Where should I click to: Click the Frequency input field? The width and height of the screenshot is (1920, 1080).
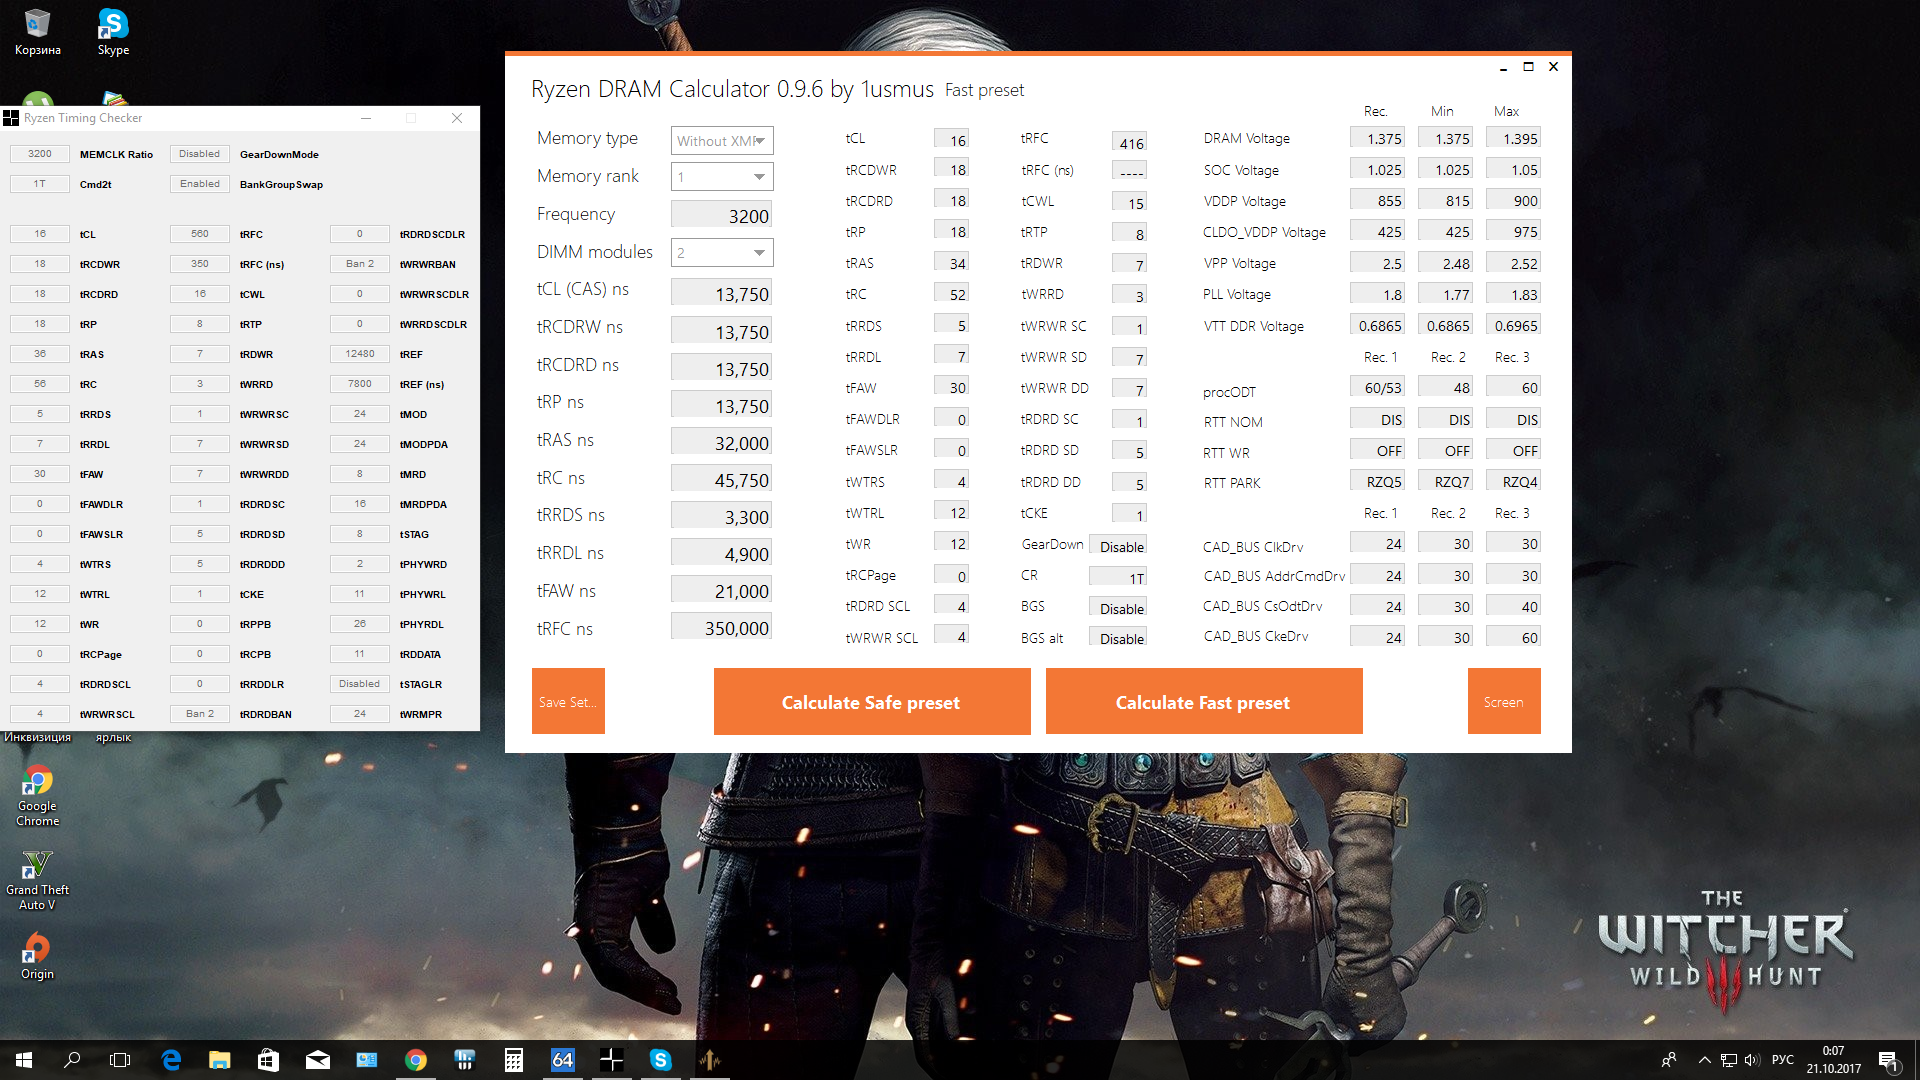721,216
